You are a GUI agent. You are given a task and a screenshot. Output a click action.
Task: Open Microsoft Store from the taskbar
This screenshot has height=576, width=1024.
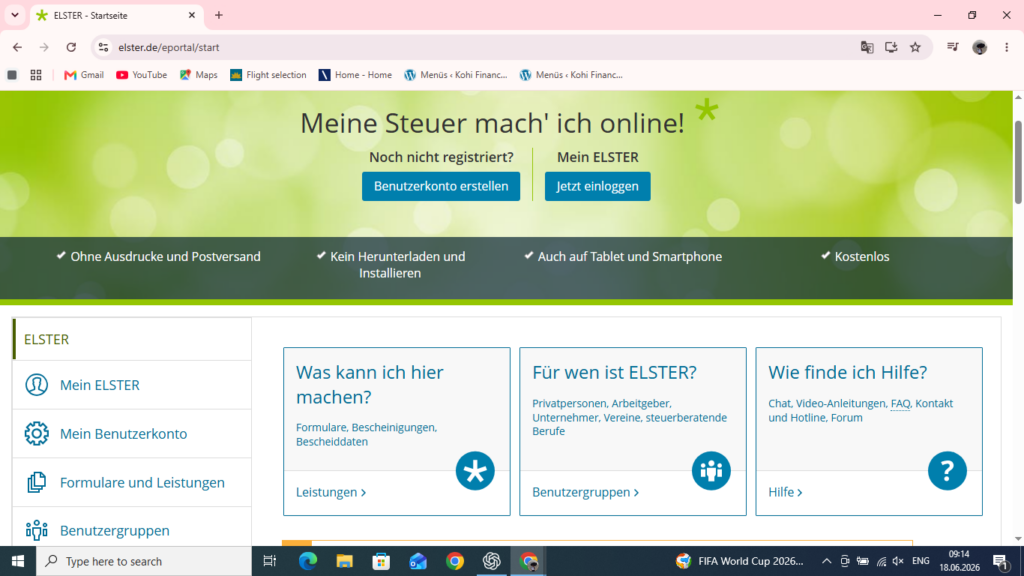tap(381, 561)
